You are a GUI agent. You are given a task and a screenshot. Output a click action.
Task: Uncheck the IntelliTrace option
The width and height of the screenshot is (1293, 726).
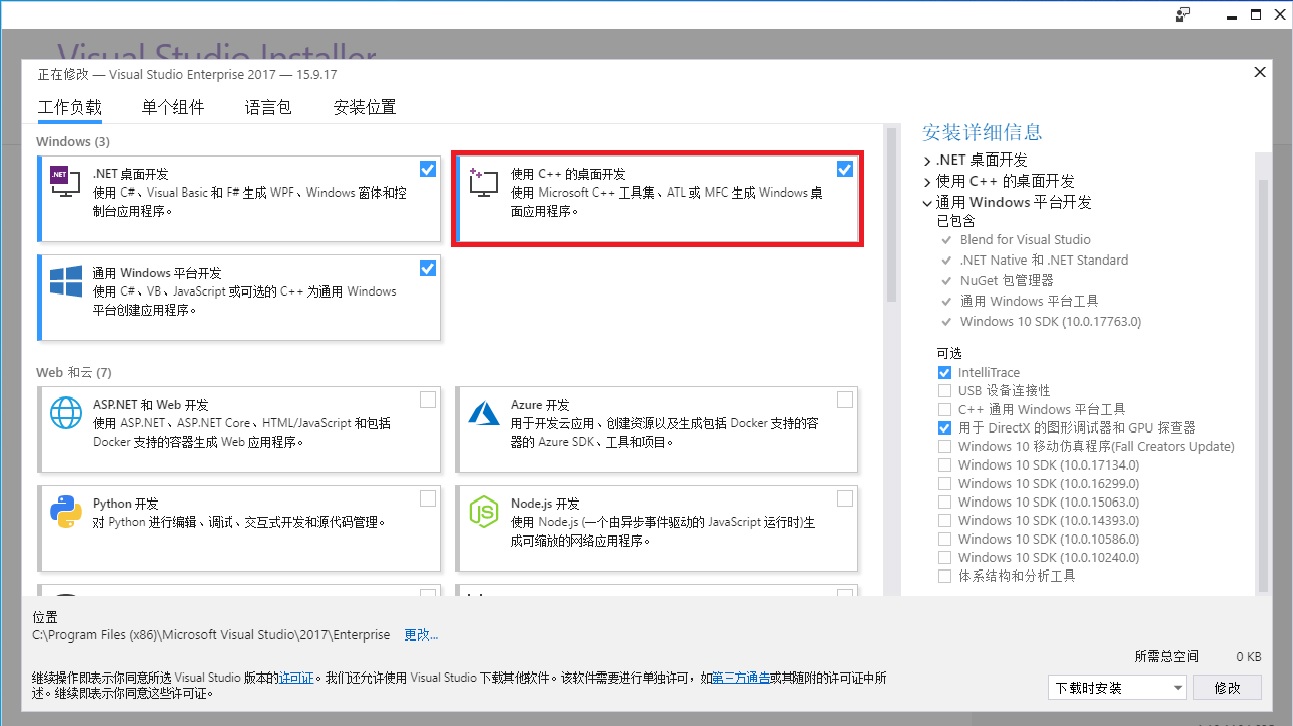[943, 372]
